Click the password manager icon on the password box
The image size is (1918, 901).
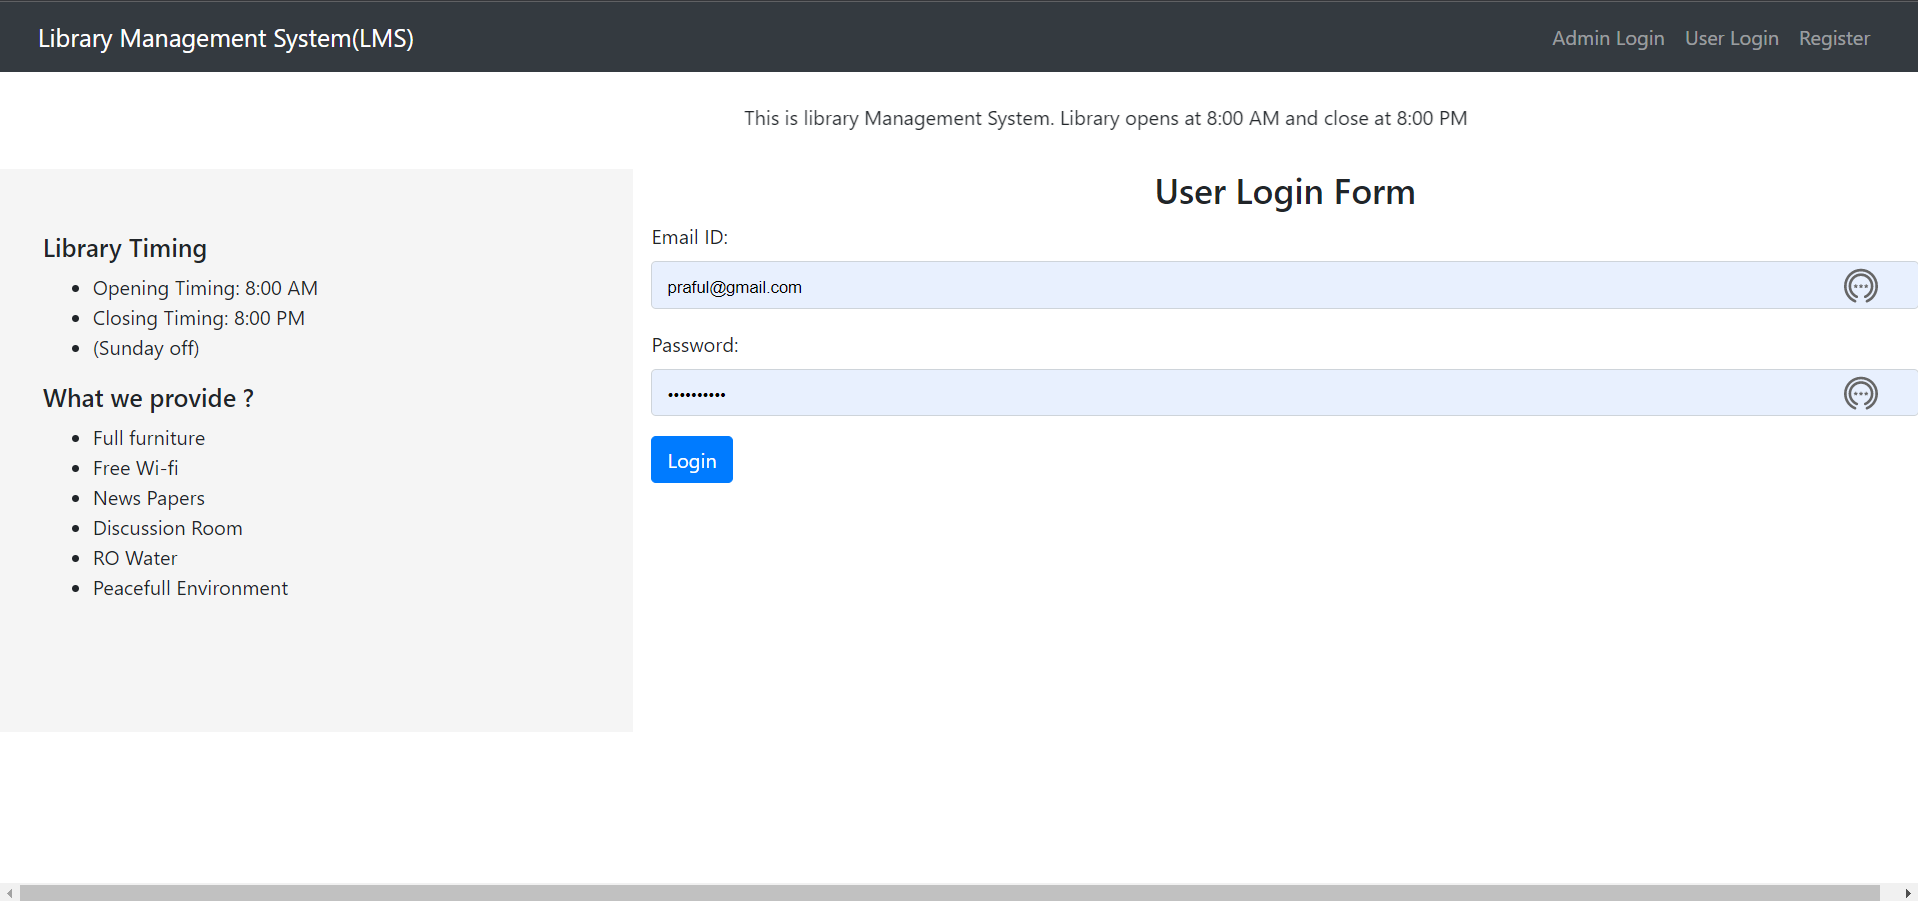point(1860,393)
